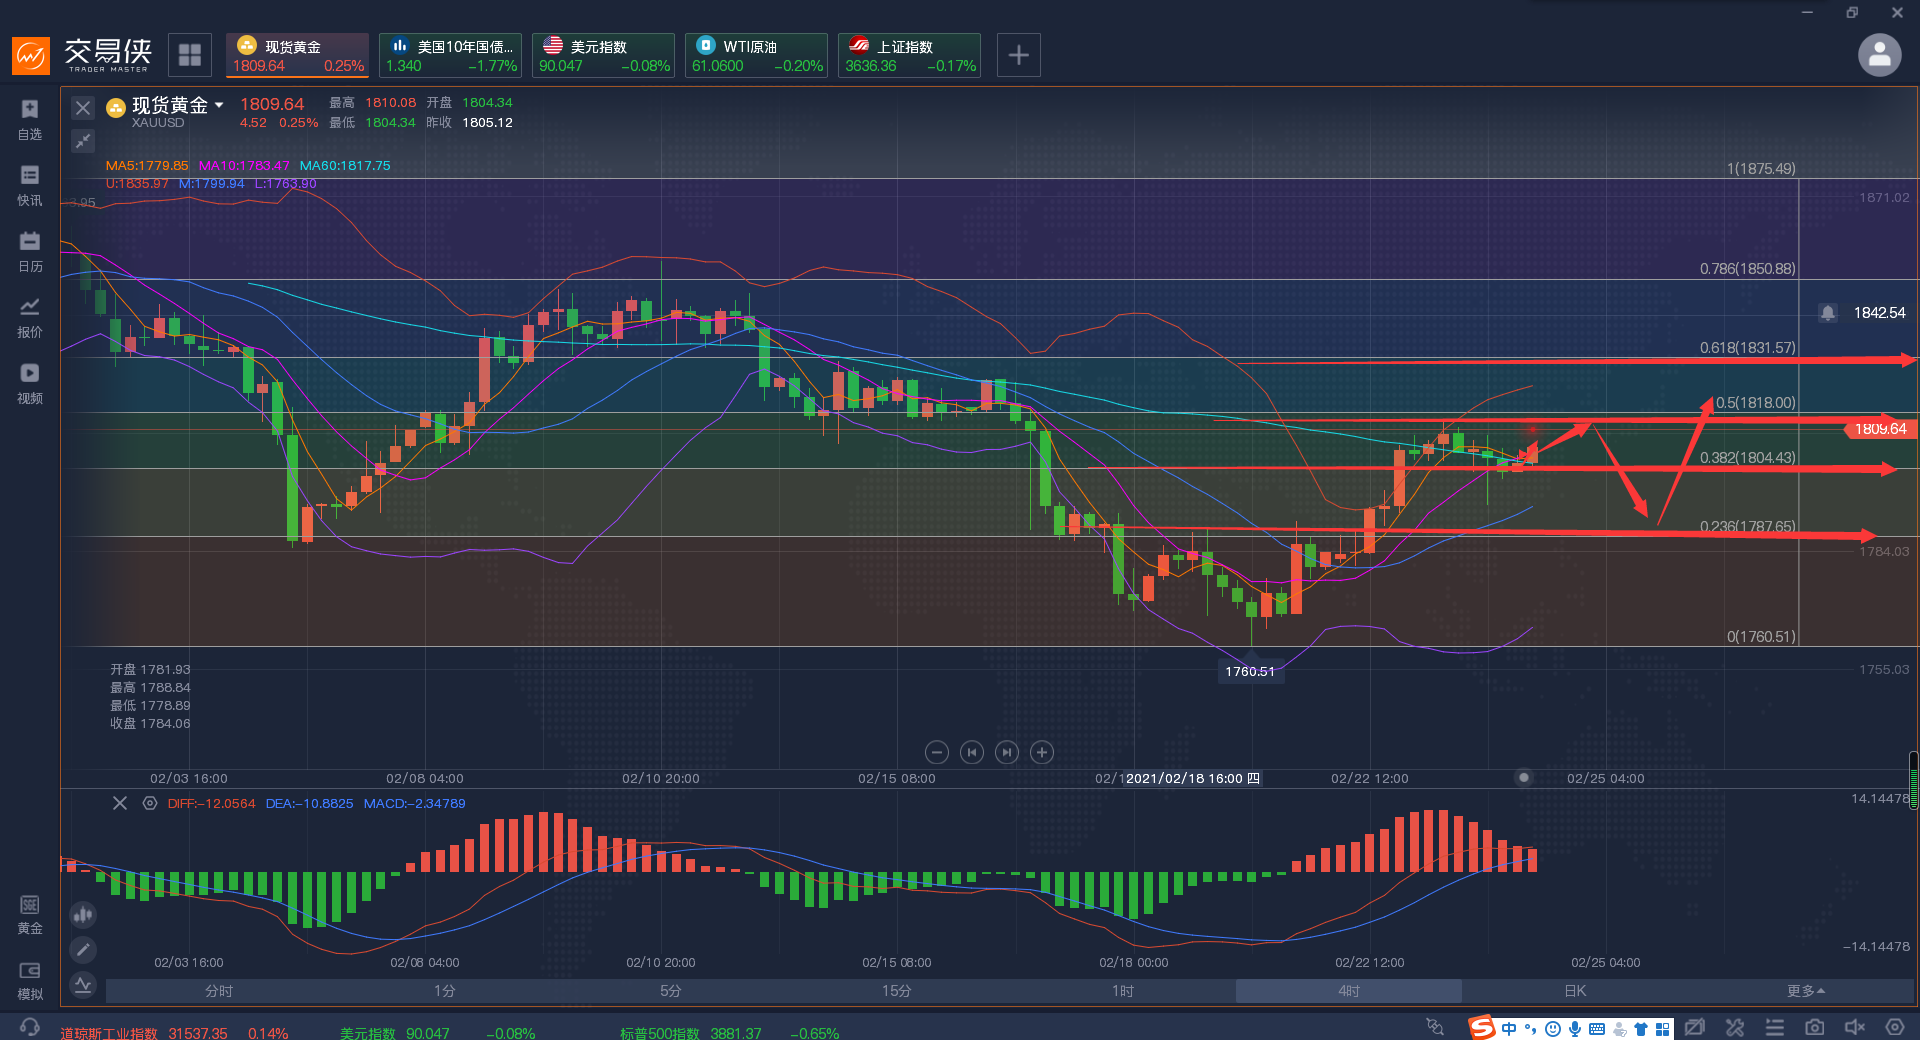Click the network connection plug icon
The width and height of the screenshot is (1920, 1040).
1435,1027
